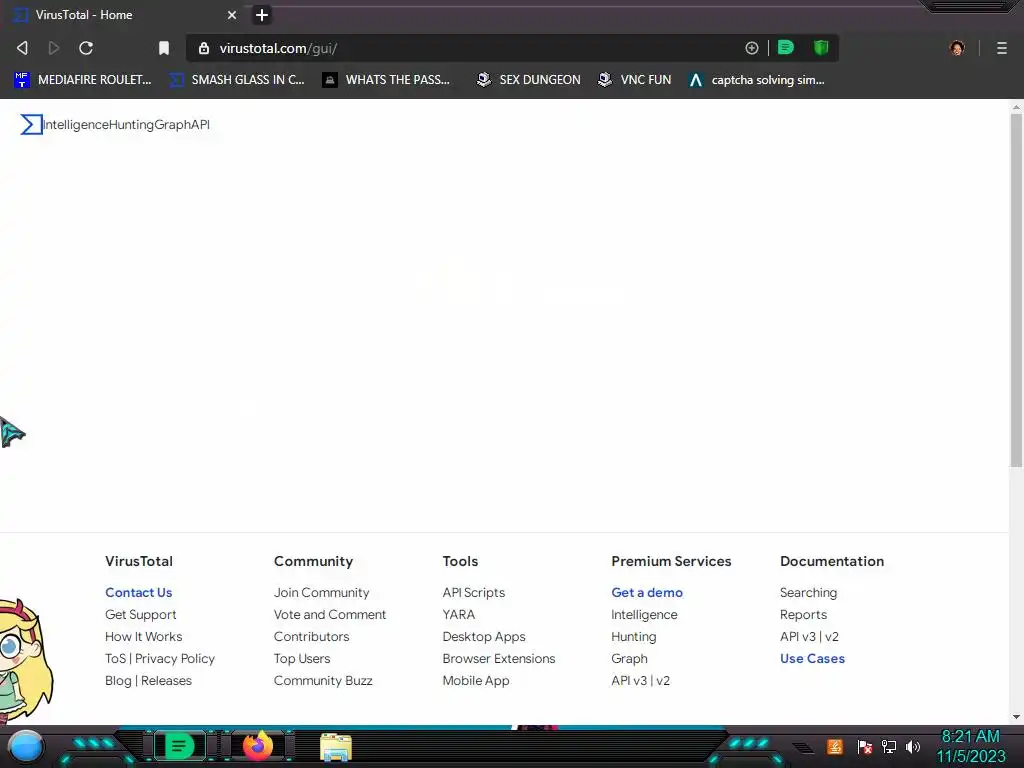Click the VirusTotal sigma logo
This screenshot has width=1024, height=768.
pyautogui.click(x=31, y=124)
